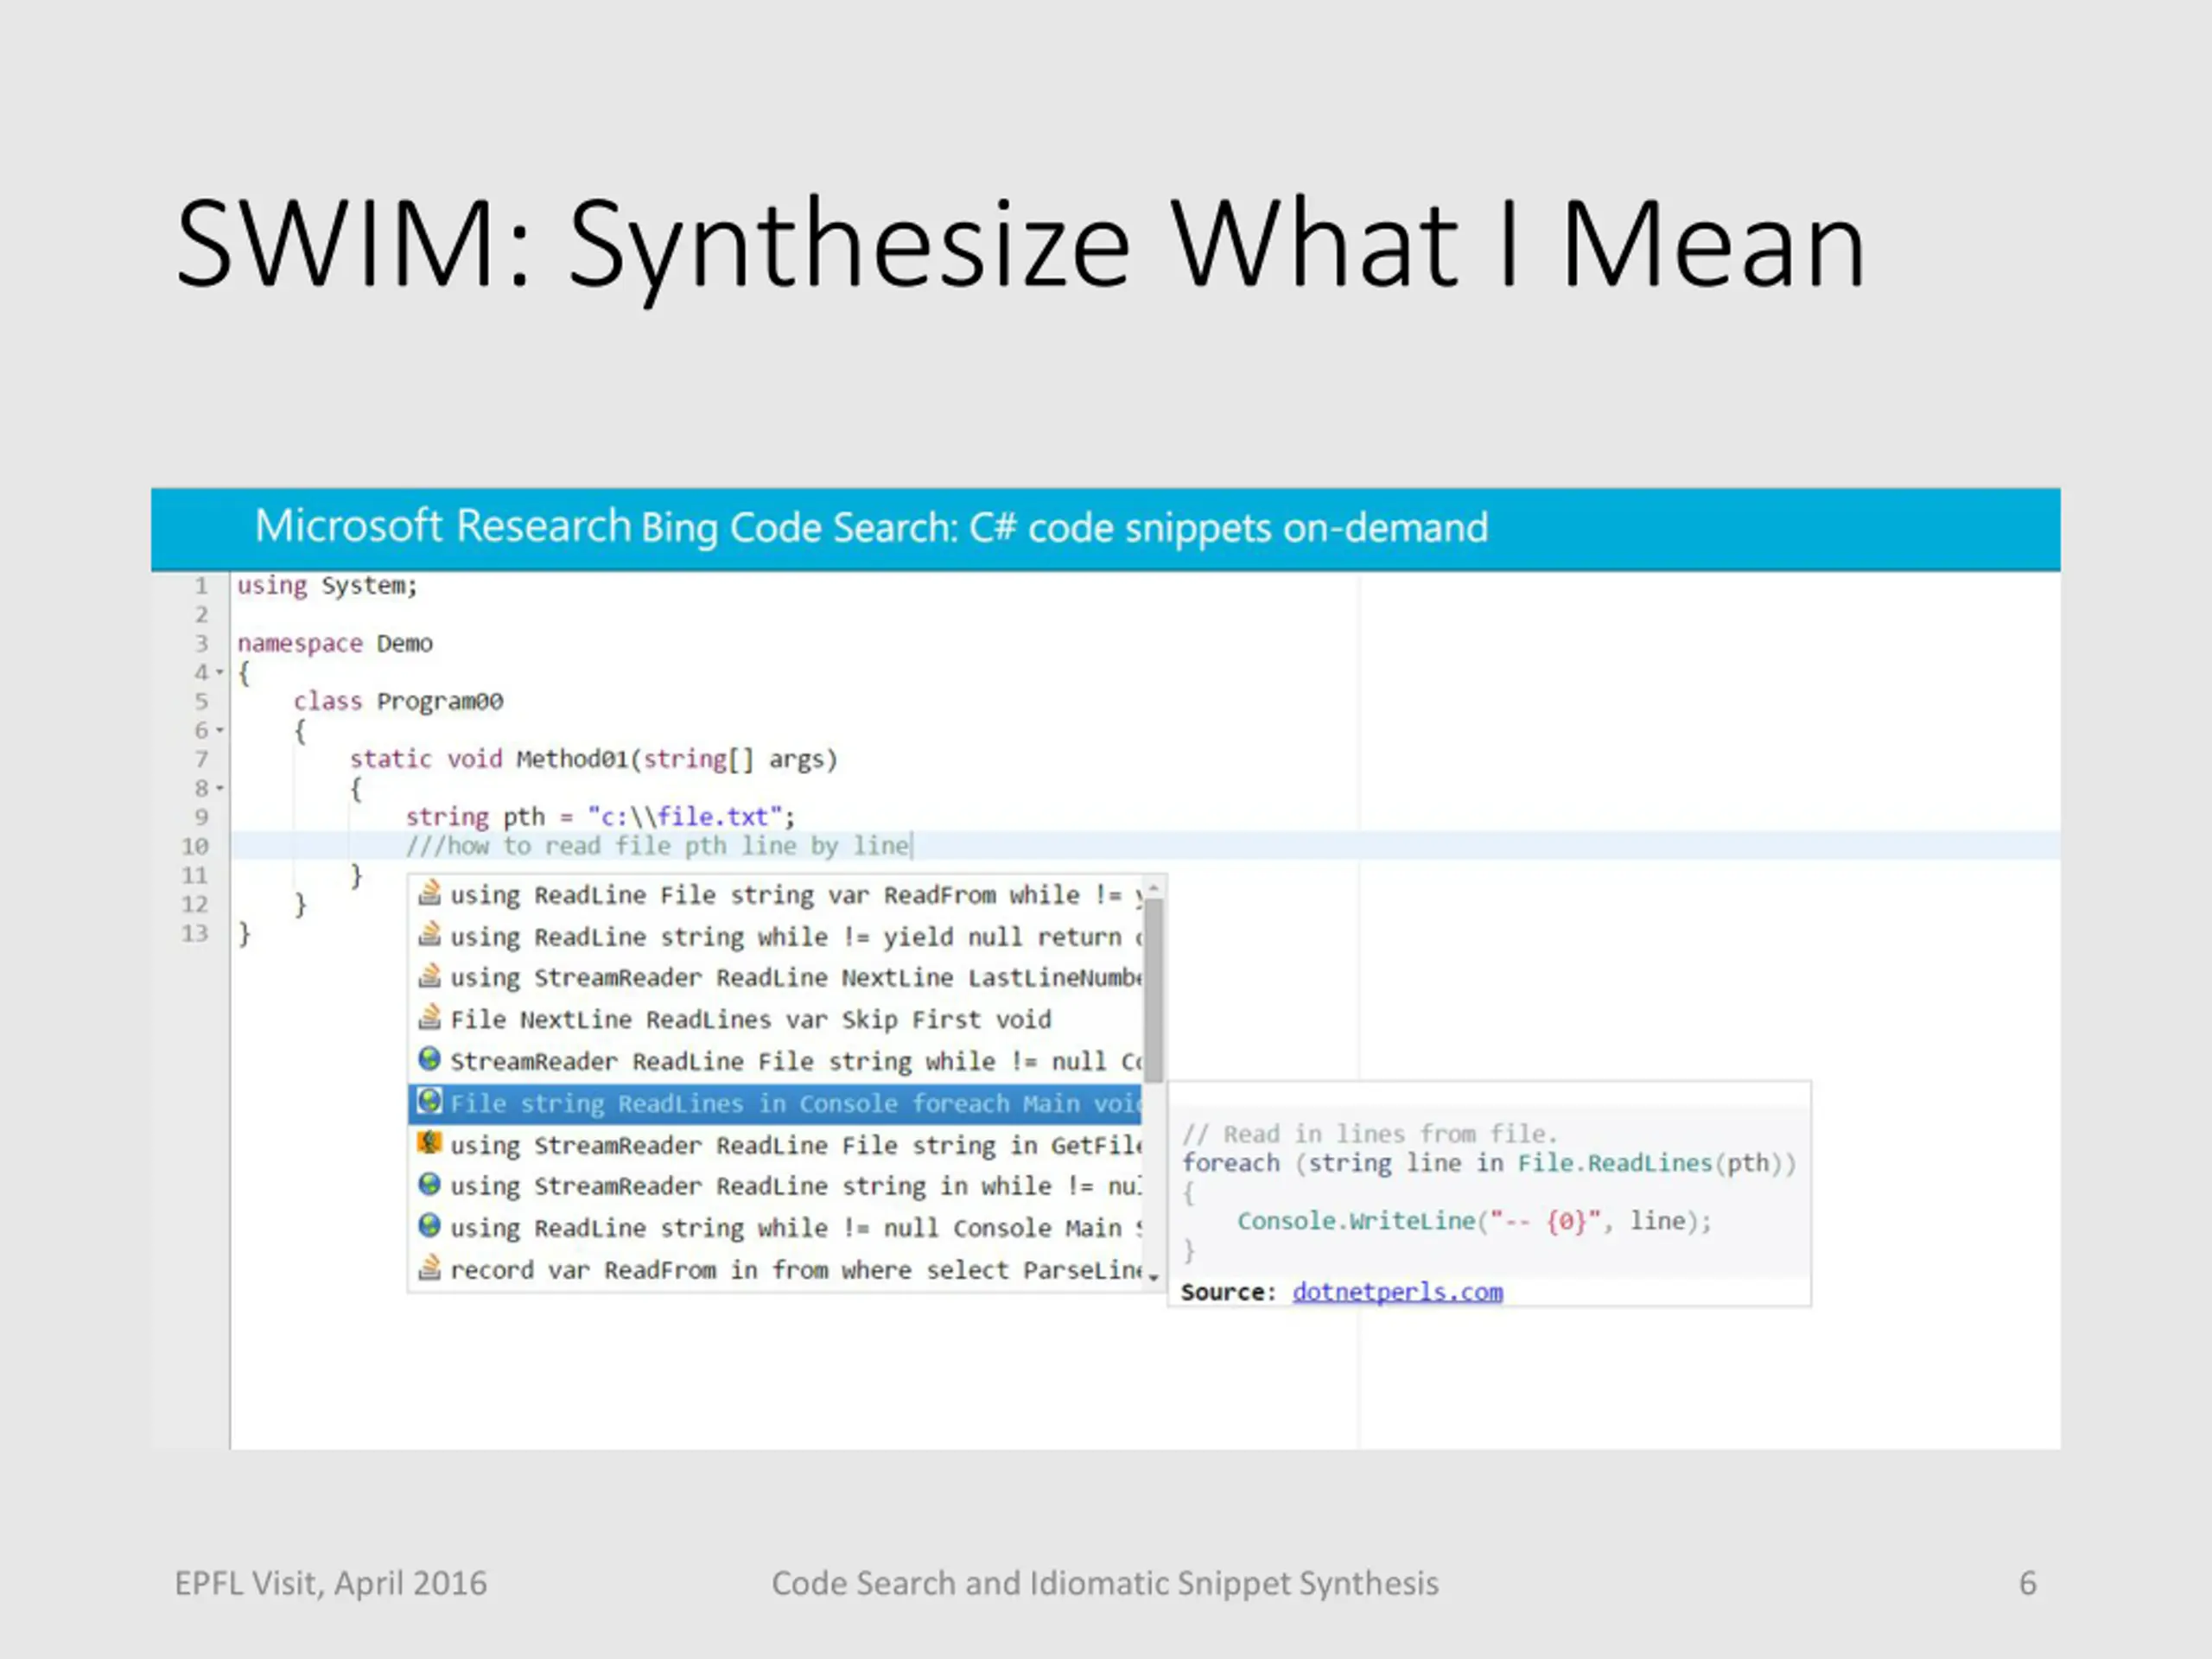Click the scroll-down arrow of suggestion list
Viewport: 2212px width, 1659px height.
coord(1153,1277)
